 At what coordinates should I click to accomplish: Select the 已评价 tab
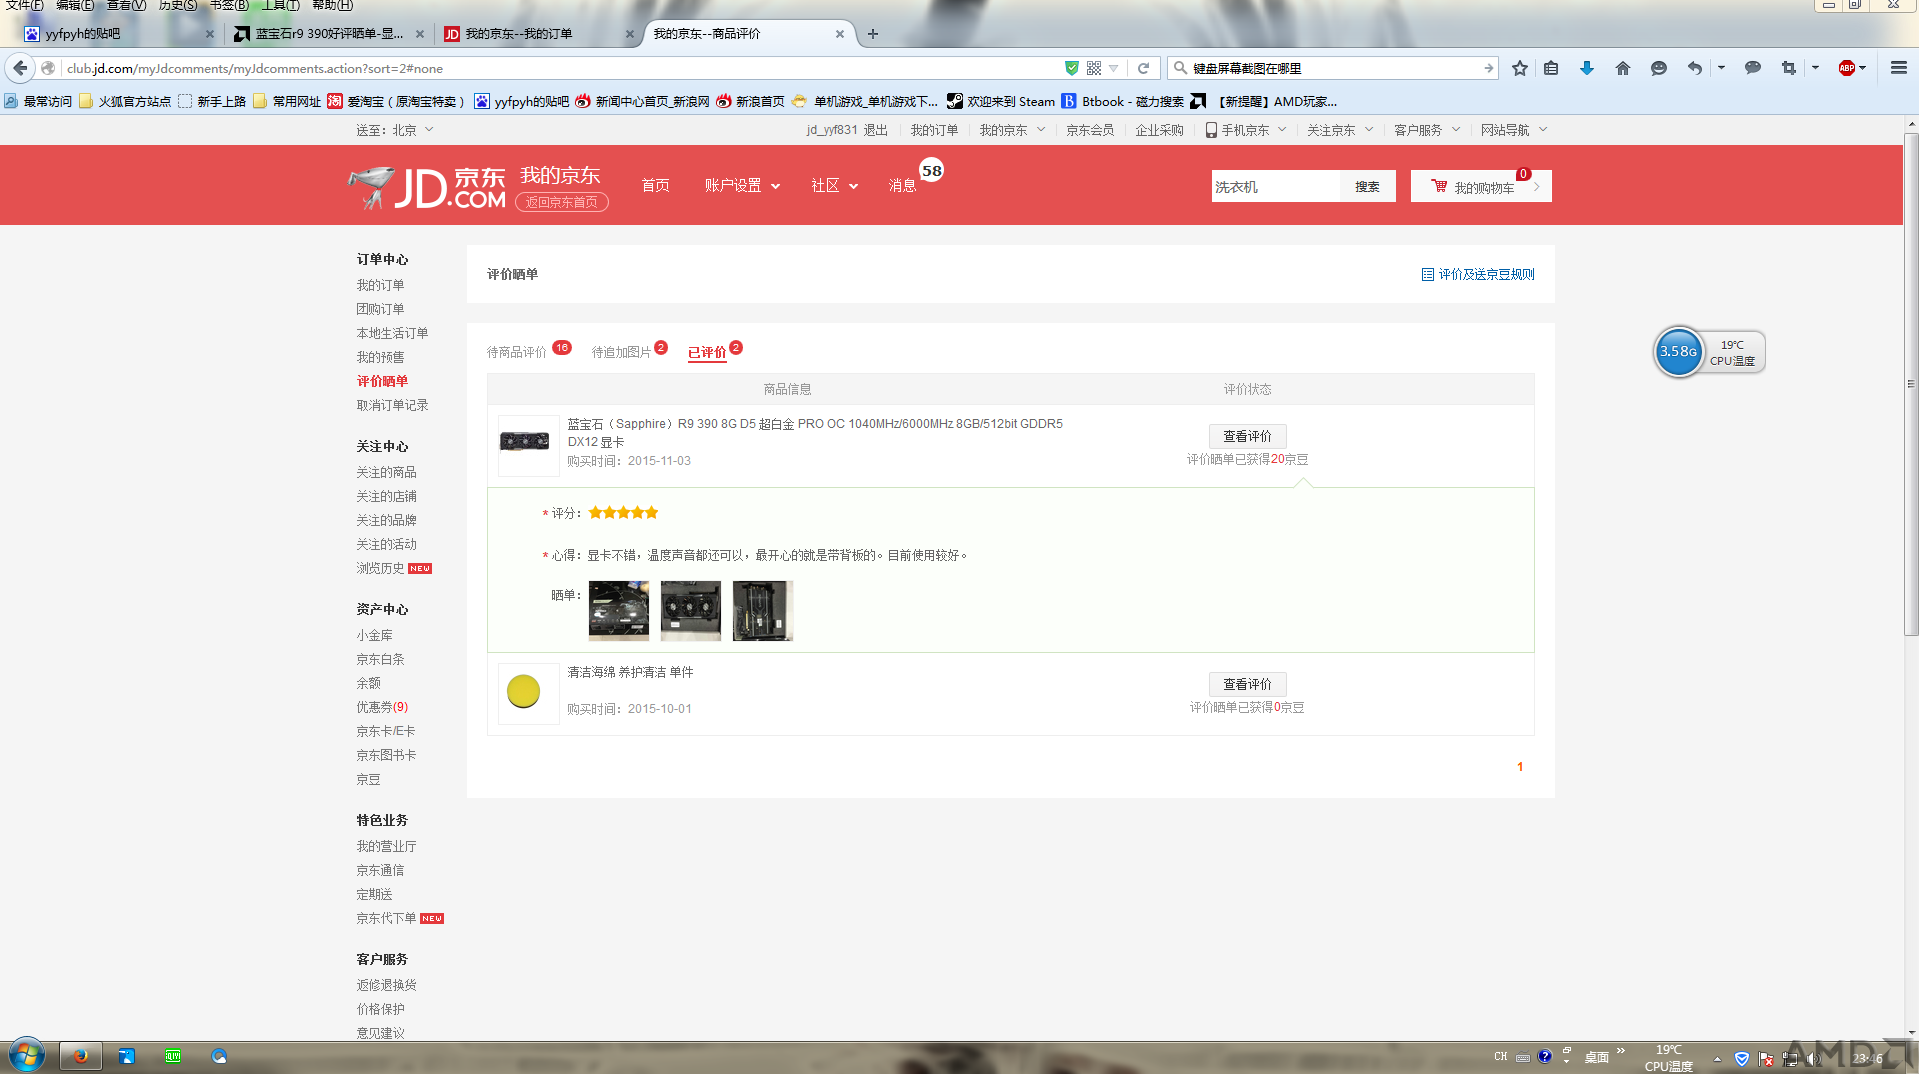pos(707,352)
